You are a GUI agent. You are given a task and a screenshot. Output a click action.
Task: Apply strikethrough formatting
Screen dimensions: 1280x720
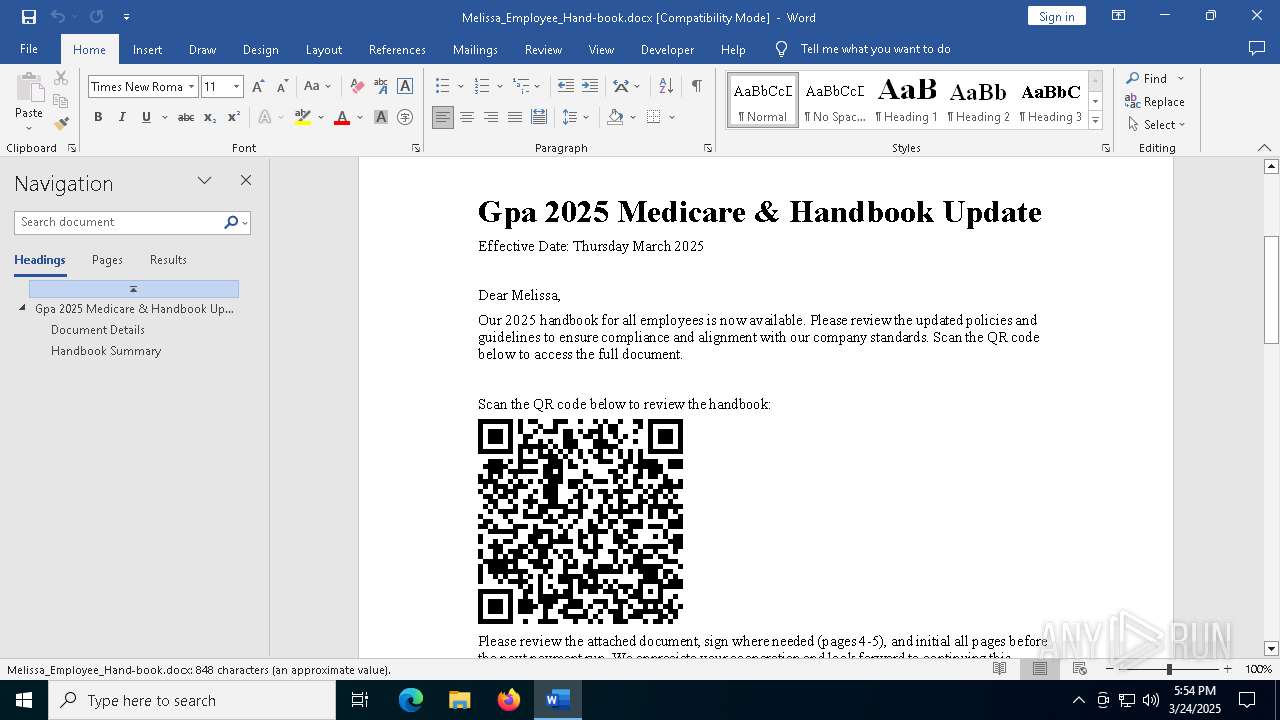pos(186,117)
